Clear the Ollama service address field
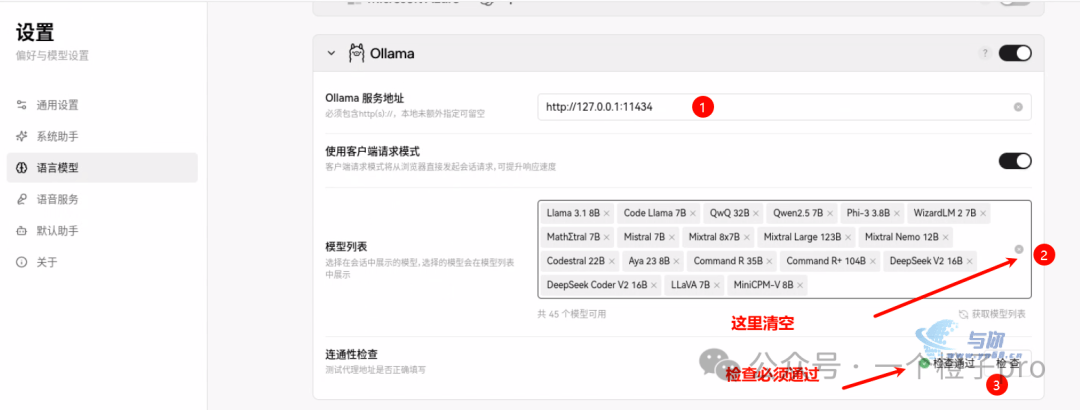Screen dimensions: 1080x410 pyautogui.click(x=1018, y=107)
